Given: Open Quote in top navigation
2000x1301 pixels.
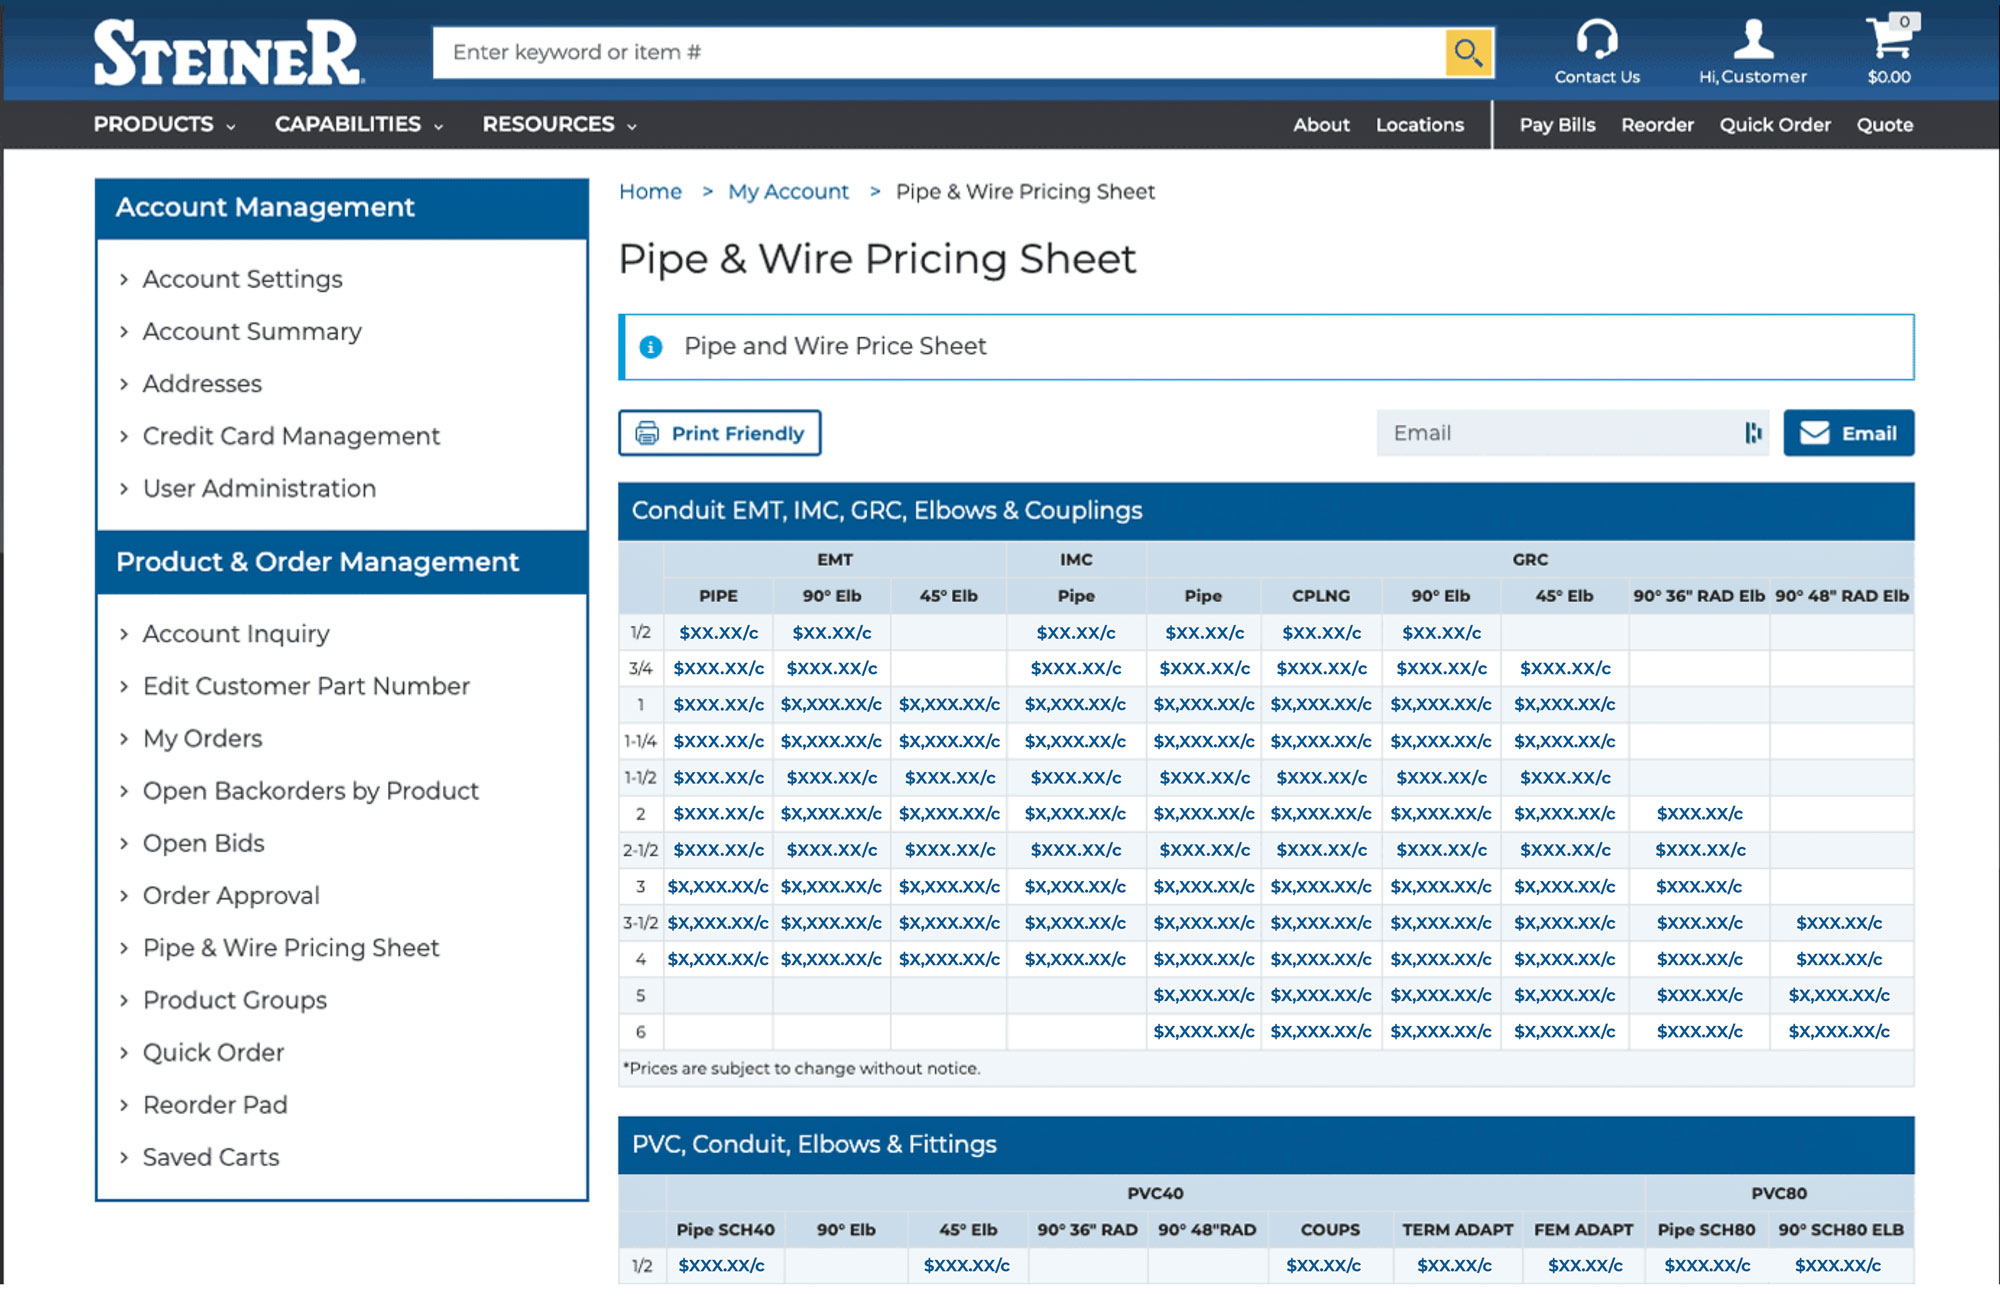Looking at the screenshot, I should click(x=1885, y=125).
